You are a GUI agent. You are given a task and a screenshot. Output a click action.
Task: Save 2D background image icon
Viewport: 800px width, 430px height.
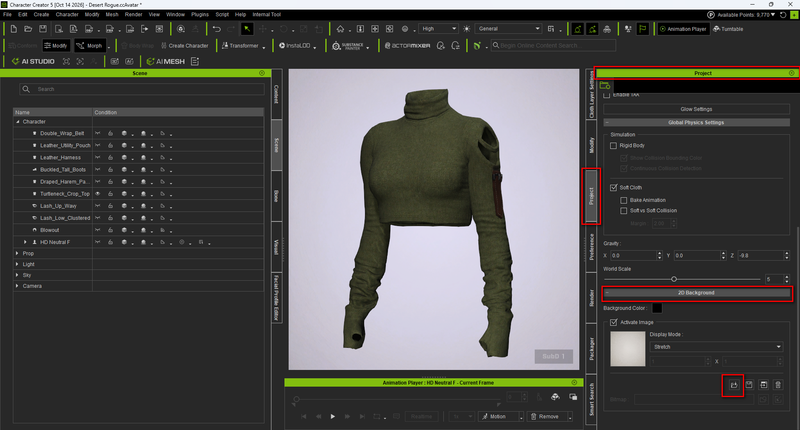(749, 385)
